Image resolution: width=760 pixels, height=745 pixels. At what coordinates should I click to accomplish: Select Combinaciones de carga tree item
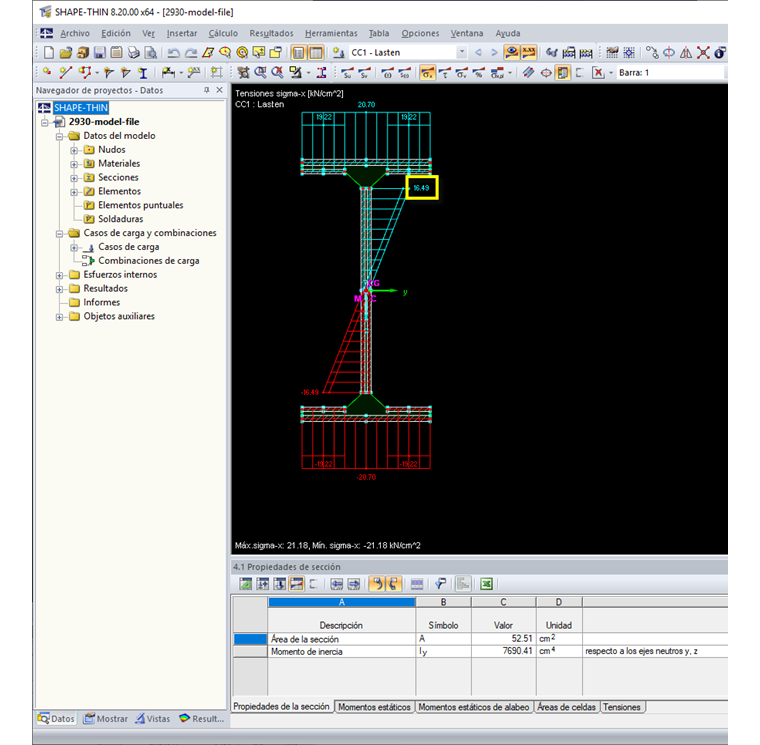coord(149,261)
